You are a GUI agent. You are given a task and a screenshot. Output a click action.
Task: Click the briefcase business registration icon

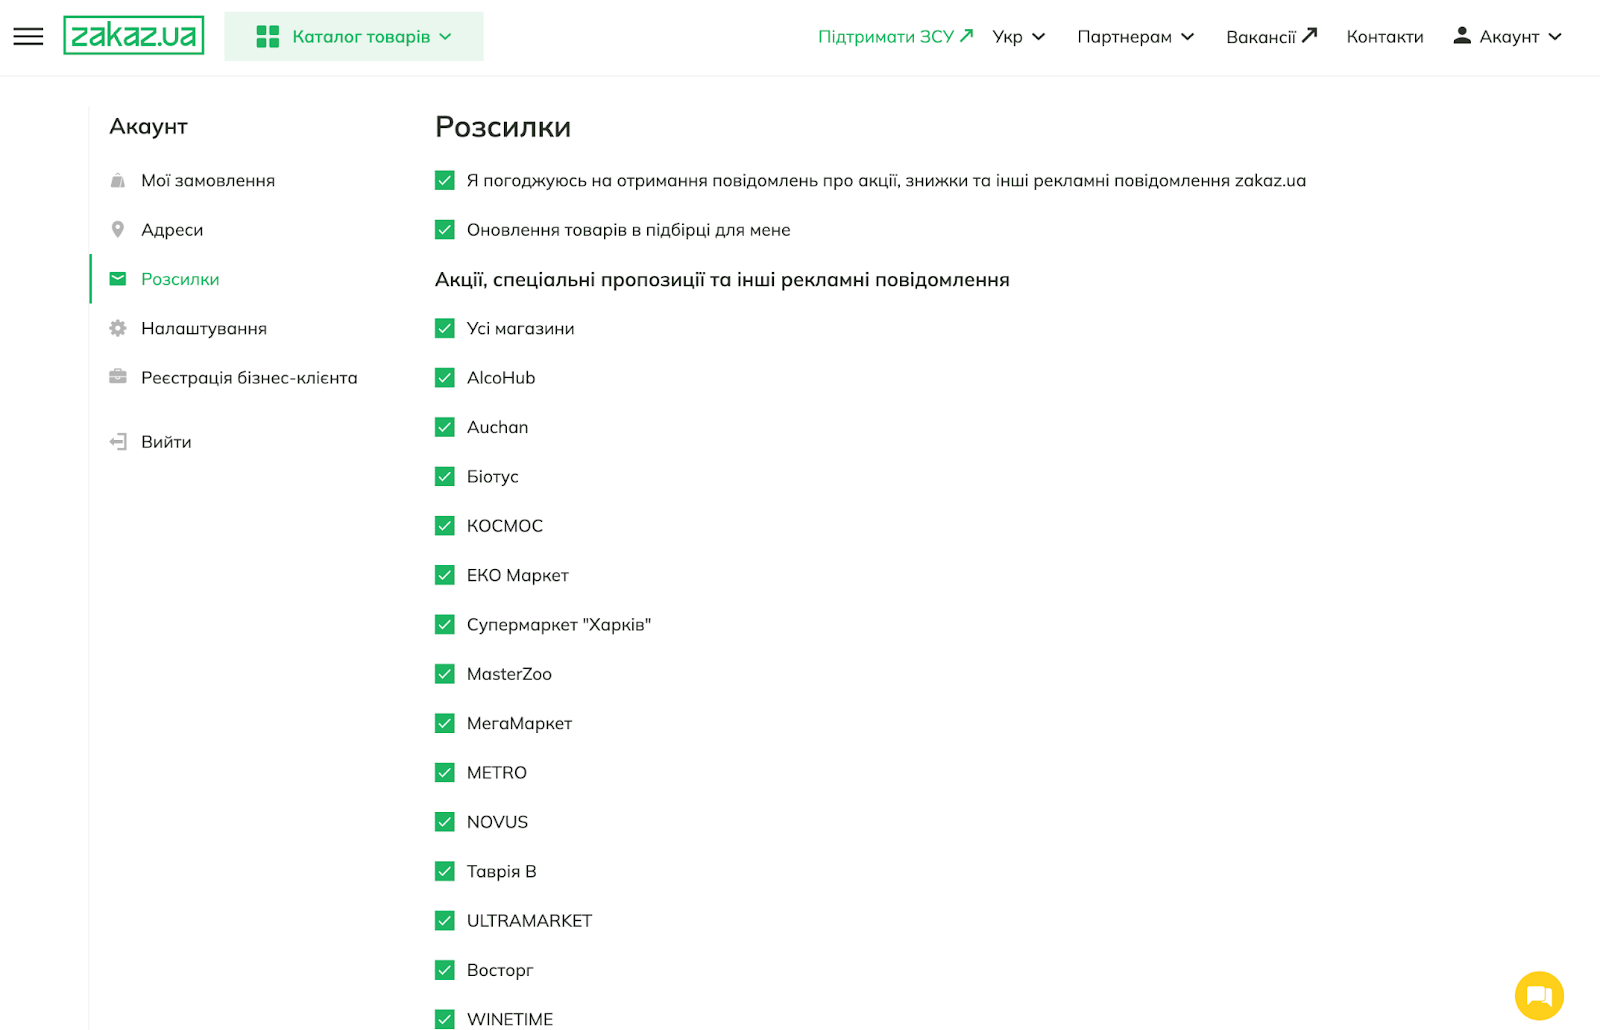118,377
